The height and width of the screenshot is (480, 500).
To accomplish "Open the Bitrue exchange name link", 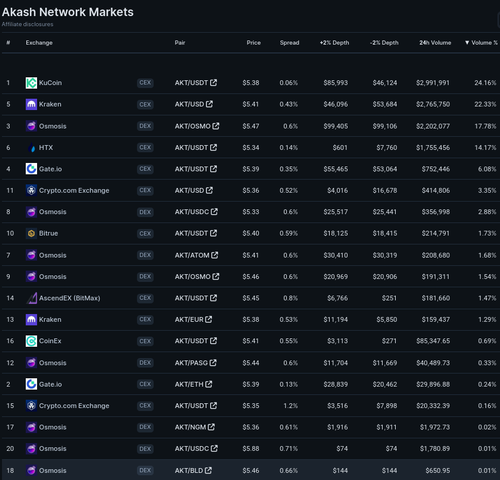I will (x=48, y=233).
